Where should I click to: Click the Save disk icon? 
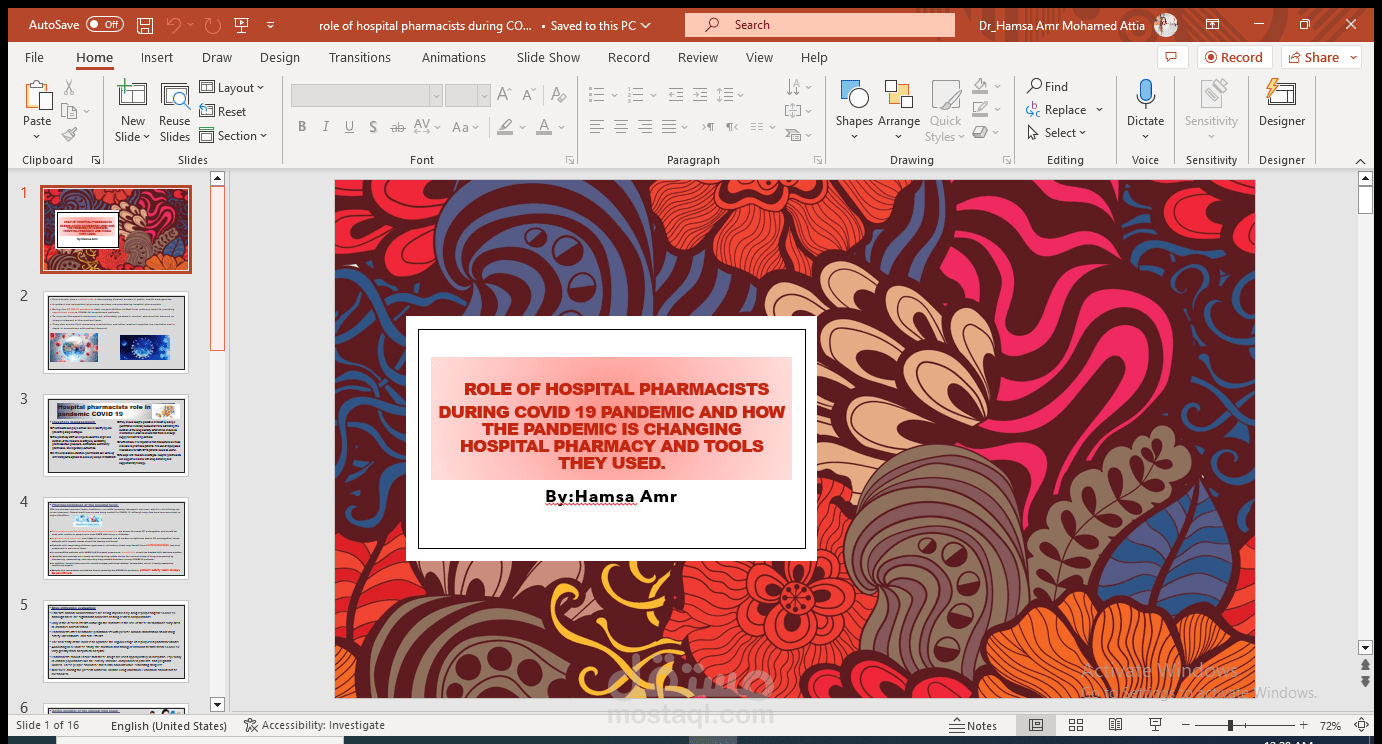point(145,25)
